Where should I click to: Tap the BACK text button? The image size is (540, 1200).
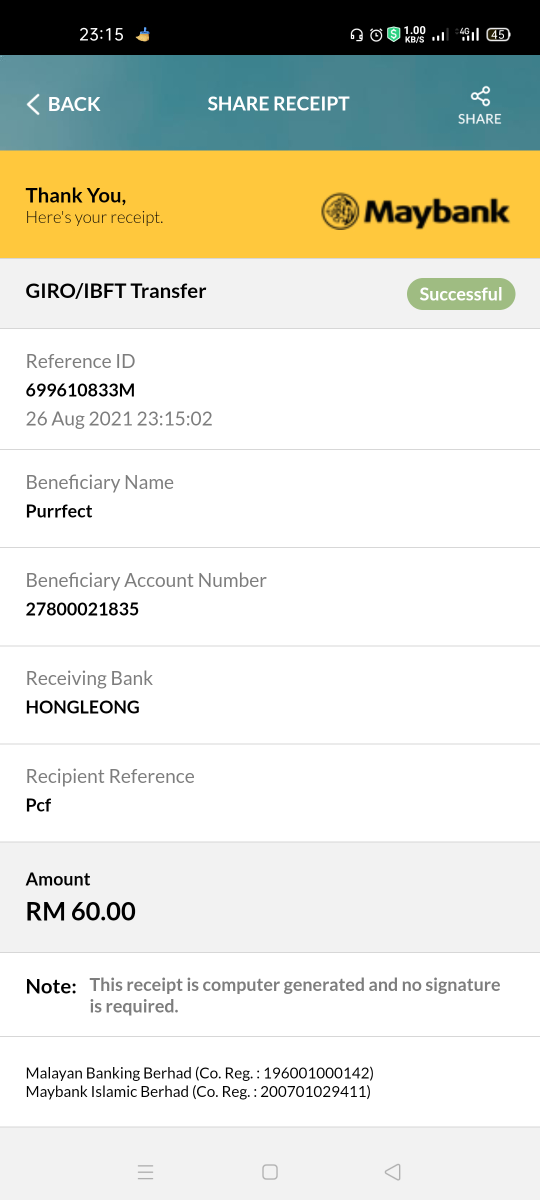74,104
